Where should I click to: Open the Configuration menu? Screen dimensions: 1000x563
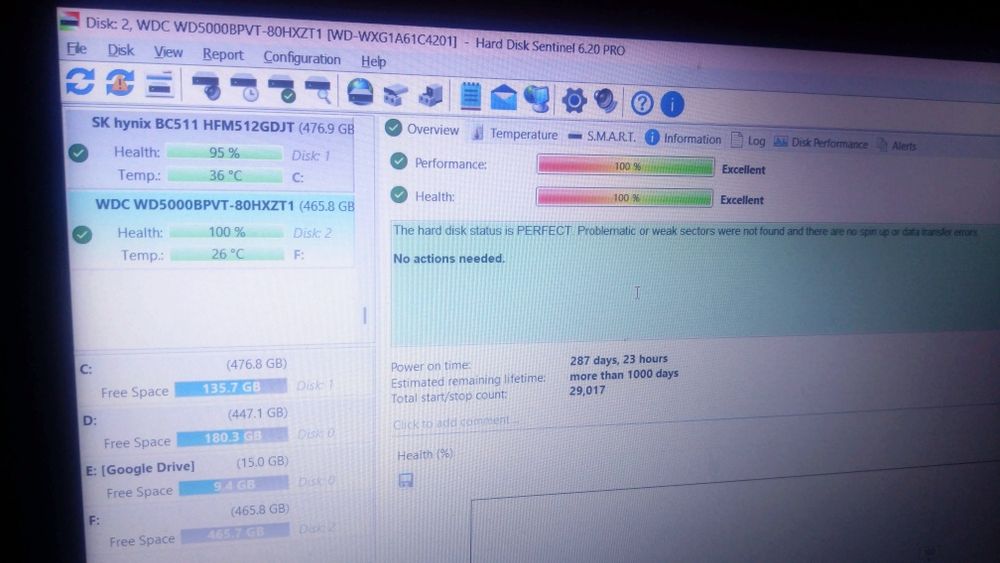[302, 58]
